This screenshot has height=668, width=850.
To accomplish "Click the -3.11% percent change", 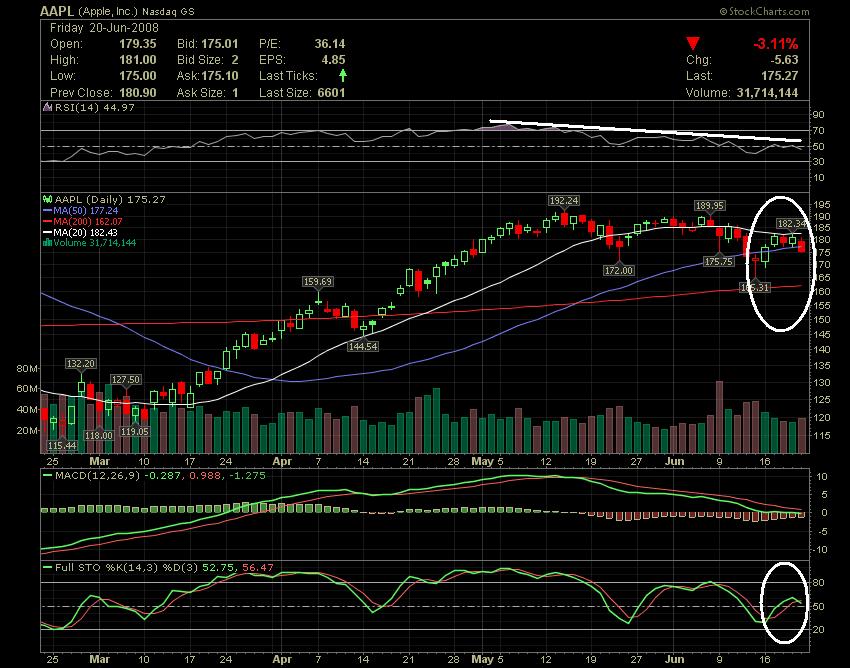I will (775, 44).
